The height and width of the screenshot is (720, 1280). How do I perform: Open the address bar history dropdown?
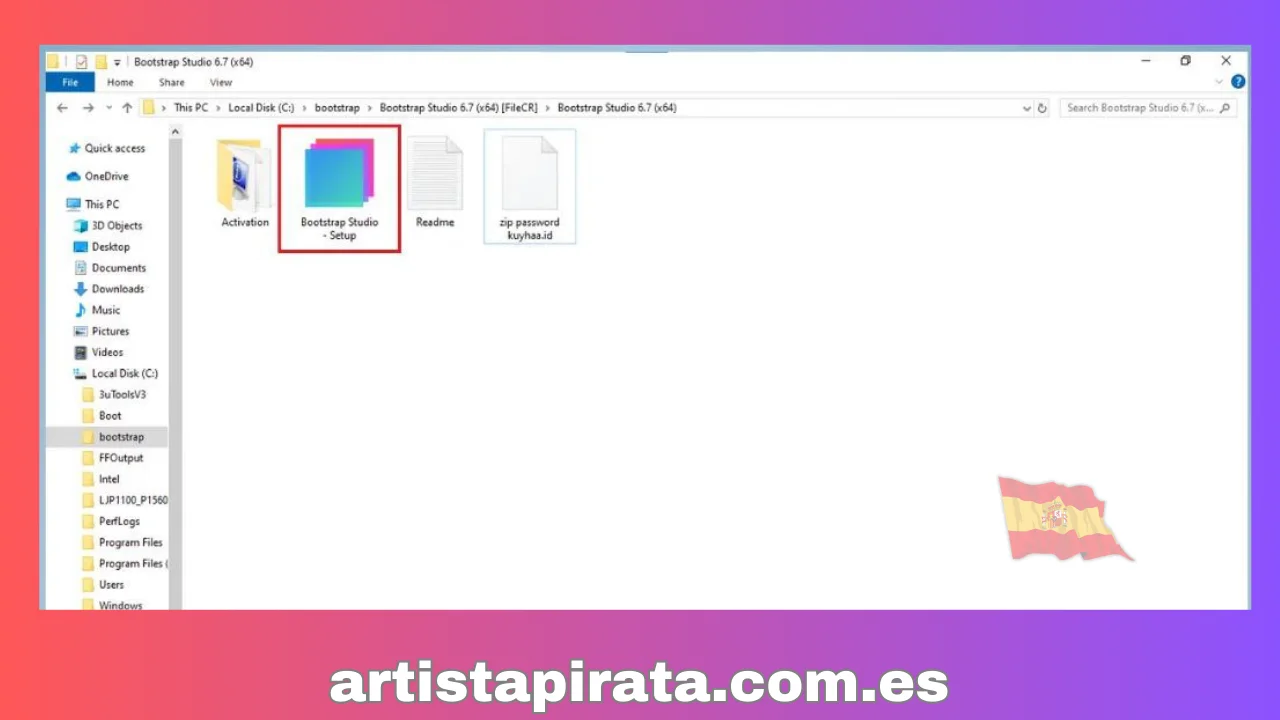coord(1027,108)
